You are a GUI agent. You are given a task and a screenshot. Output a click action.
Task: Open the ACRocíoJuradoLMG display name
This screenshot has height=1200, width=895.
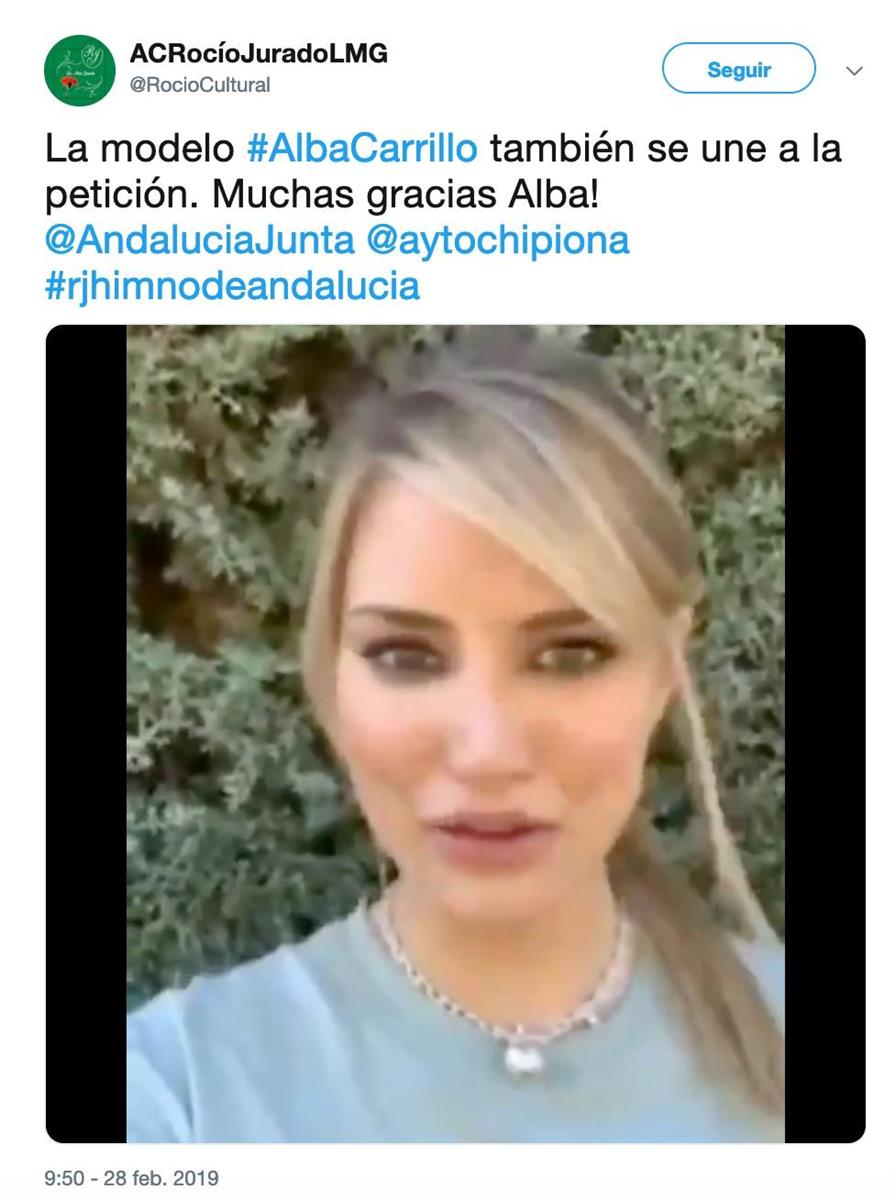pos(258,54)
